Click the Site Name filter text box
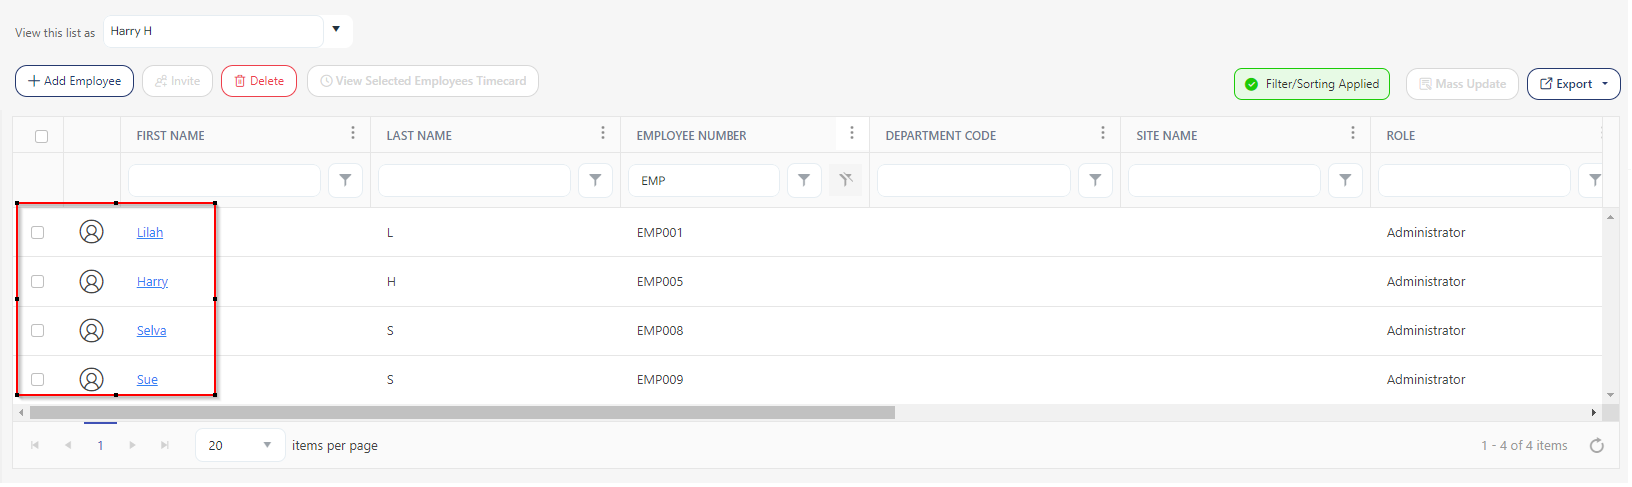 click(1223, 181)
